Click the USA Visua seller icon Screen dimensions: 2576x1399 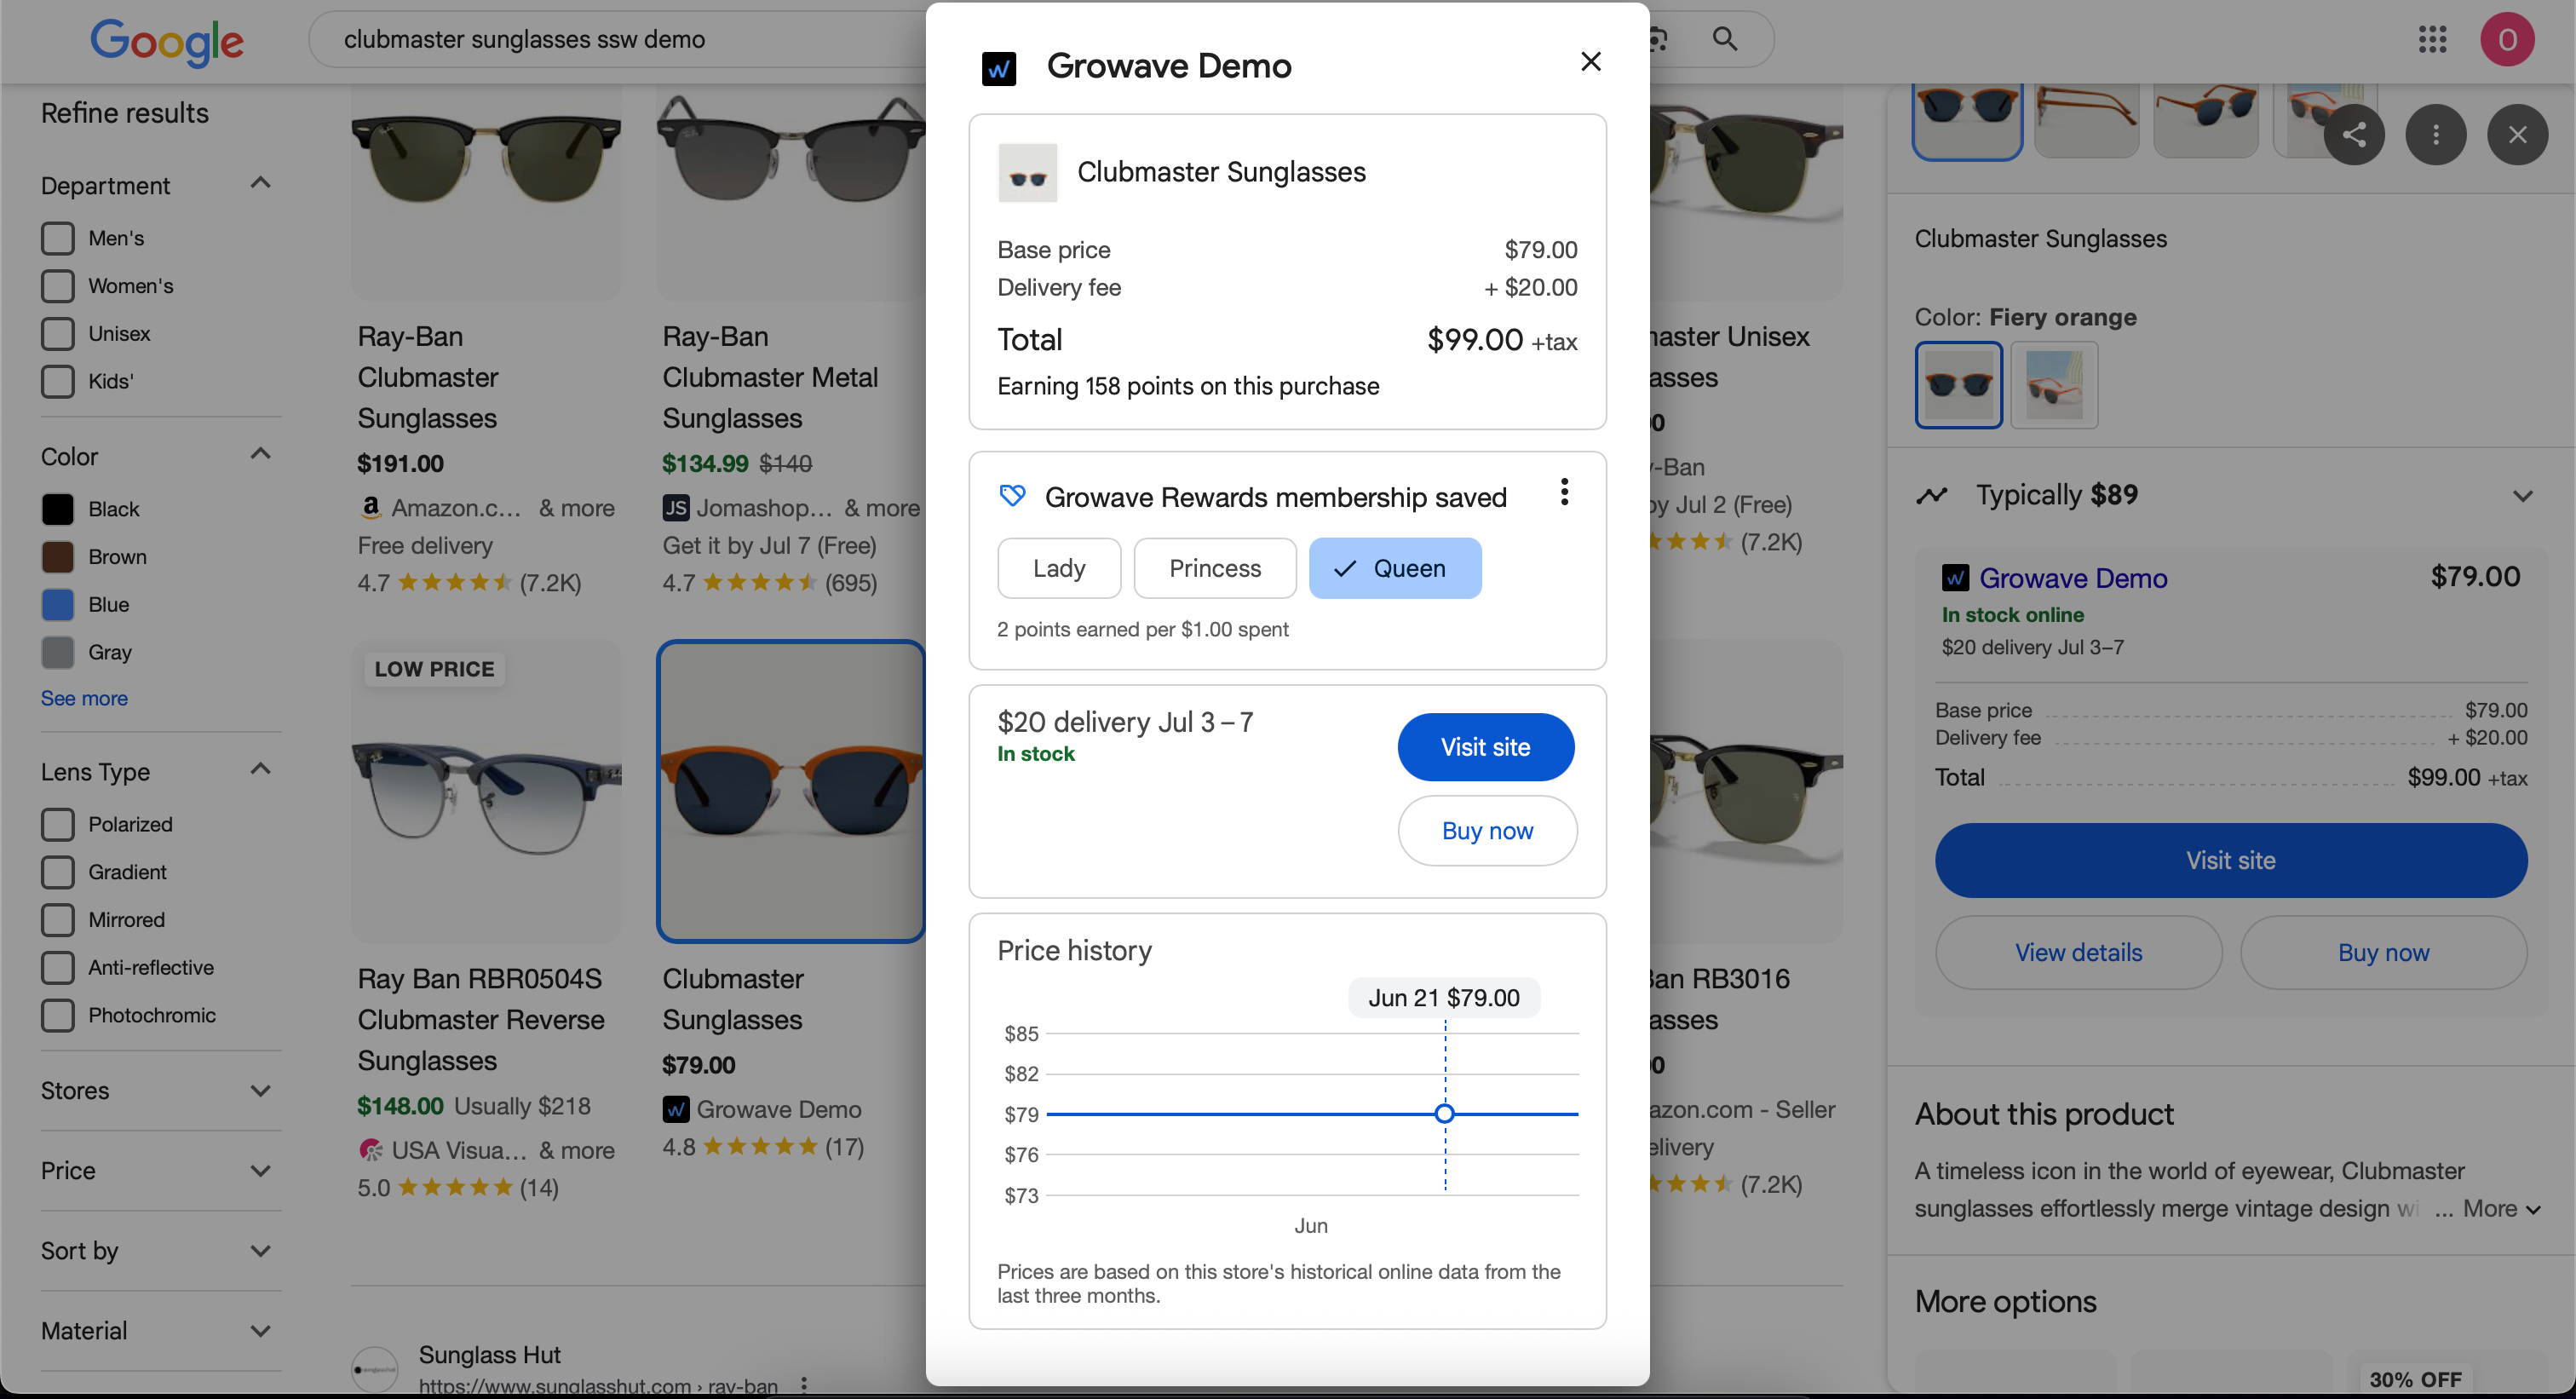(x=370, y=1150)
